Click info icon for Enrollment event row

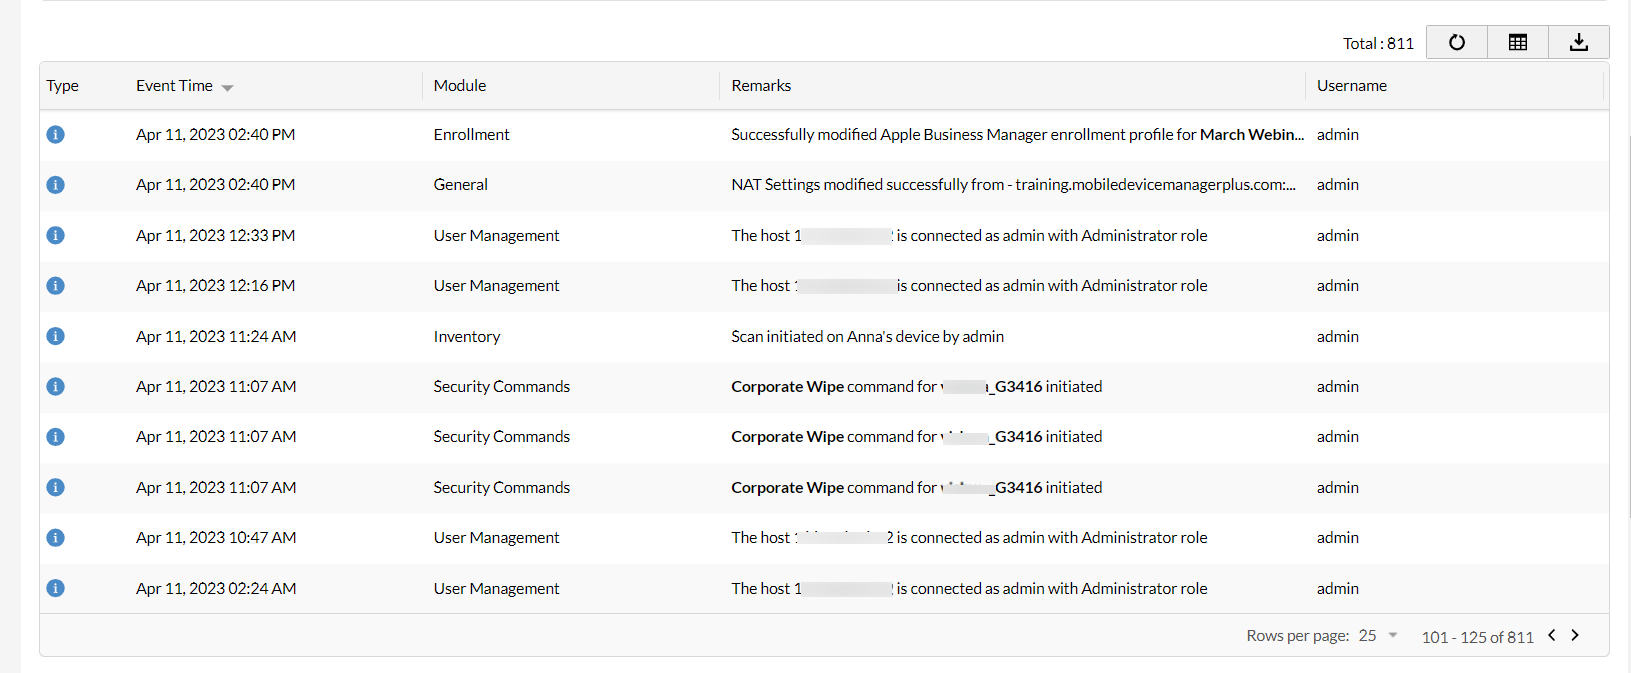click(x=56, y=134)
